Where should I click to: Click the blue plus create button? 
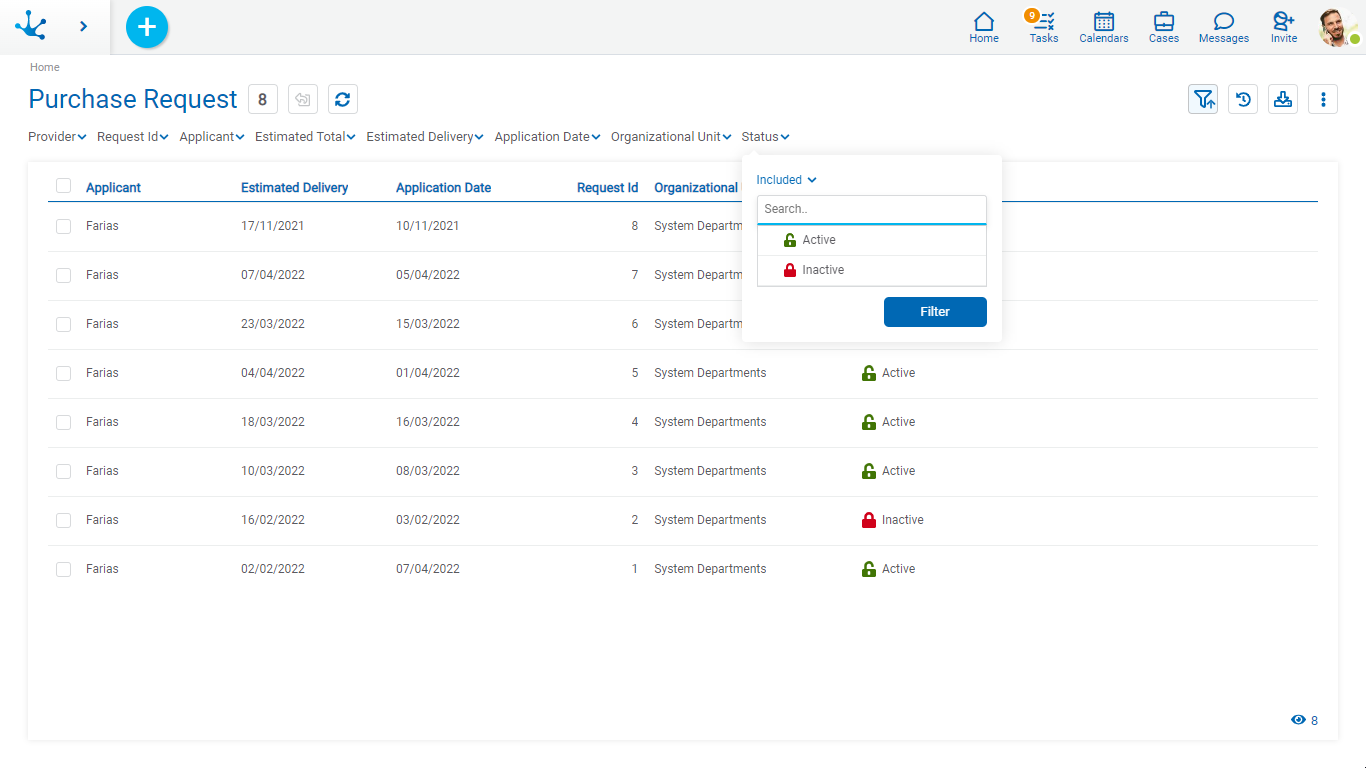pyautogui.click(x=147, y=27)
